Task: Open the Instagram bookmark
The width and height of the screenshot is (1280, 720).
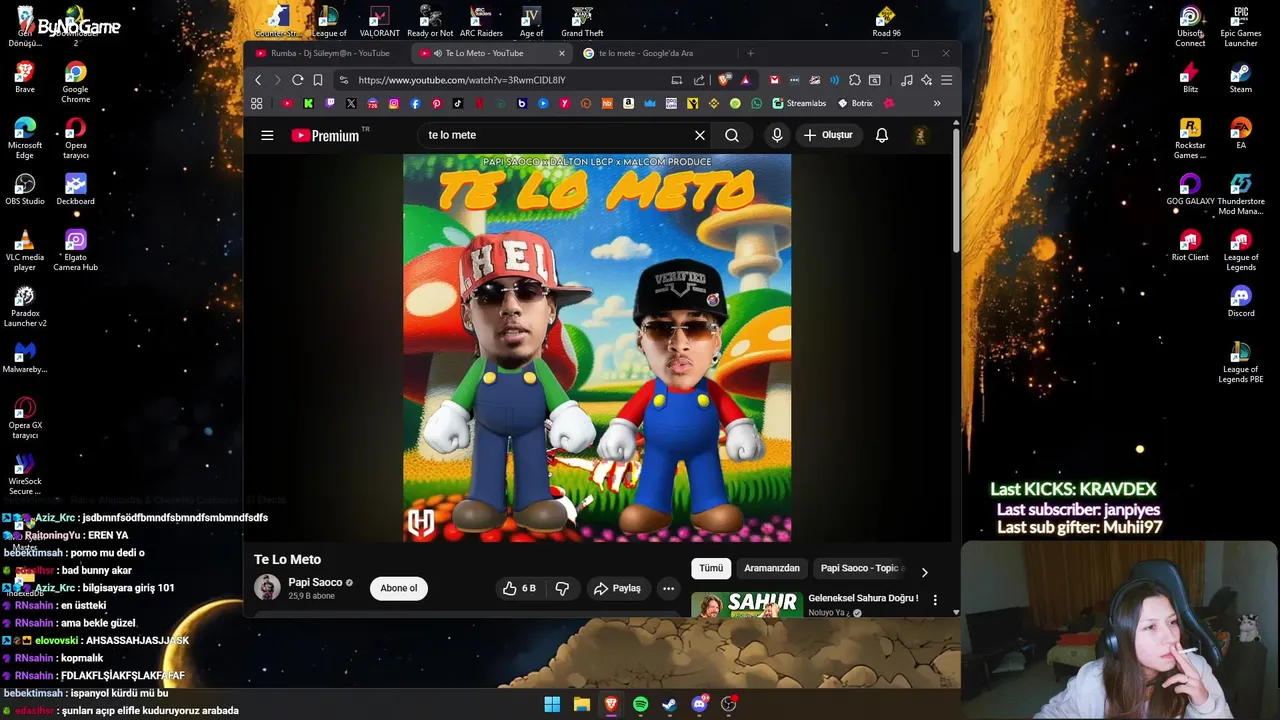Action: [x=394, y=103]
